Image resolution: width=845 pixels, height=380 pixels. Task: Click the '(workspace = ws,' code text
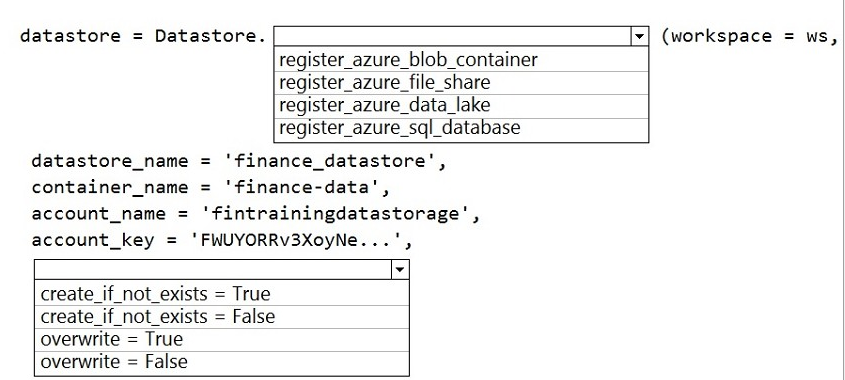pyautogui.click(x=750, y=36)
